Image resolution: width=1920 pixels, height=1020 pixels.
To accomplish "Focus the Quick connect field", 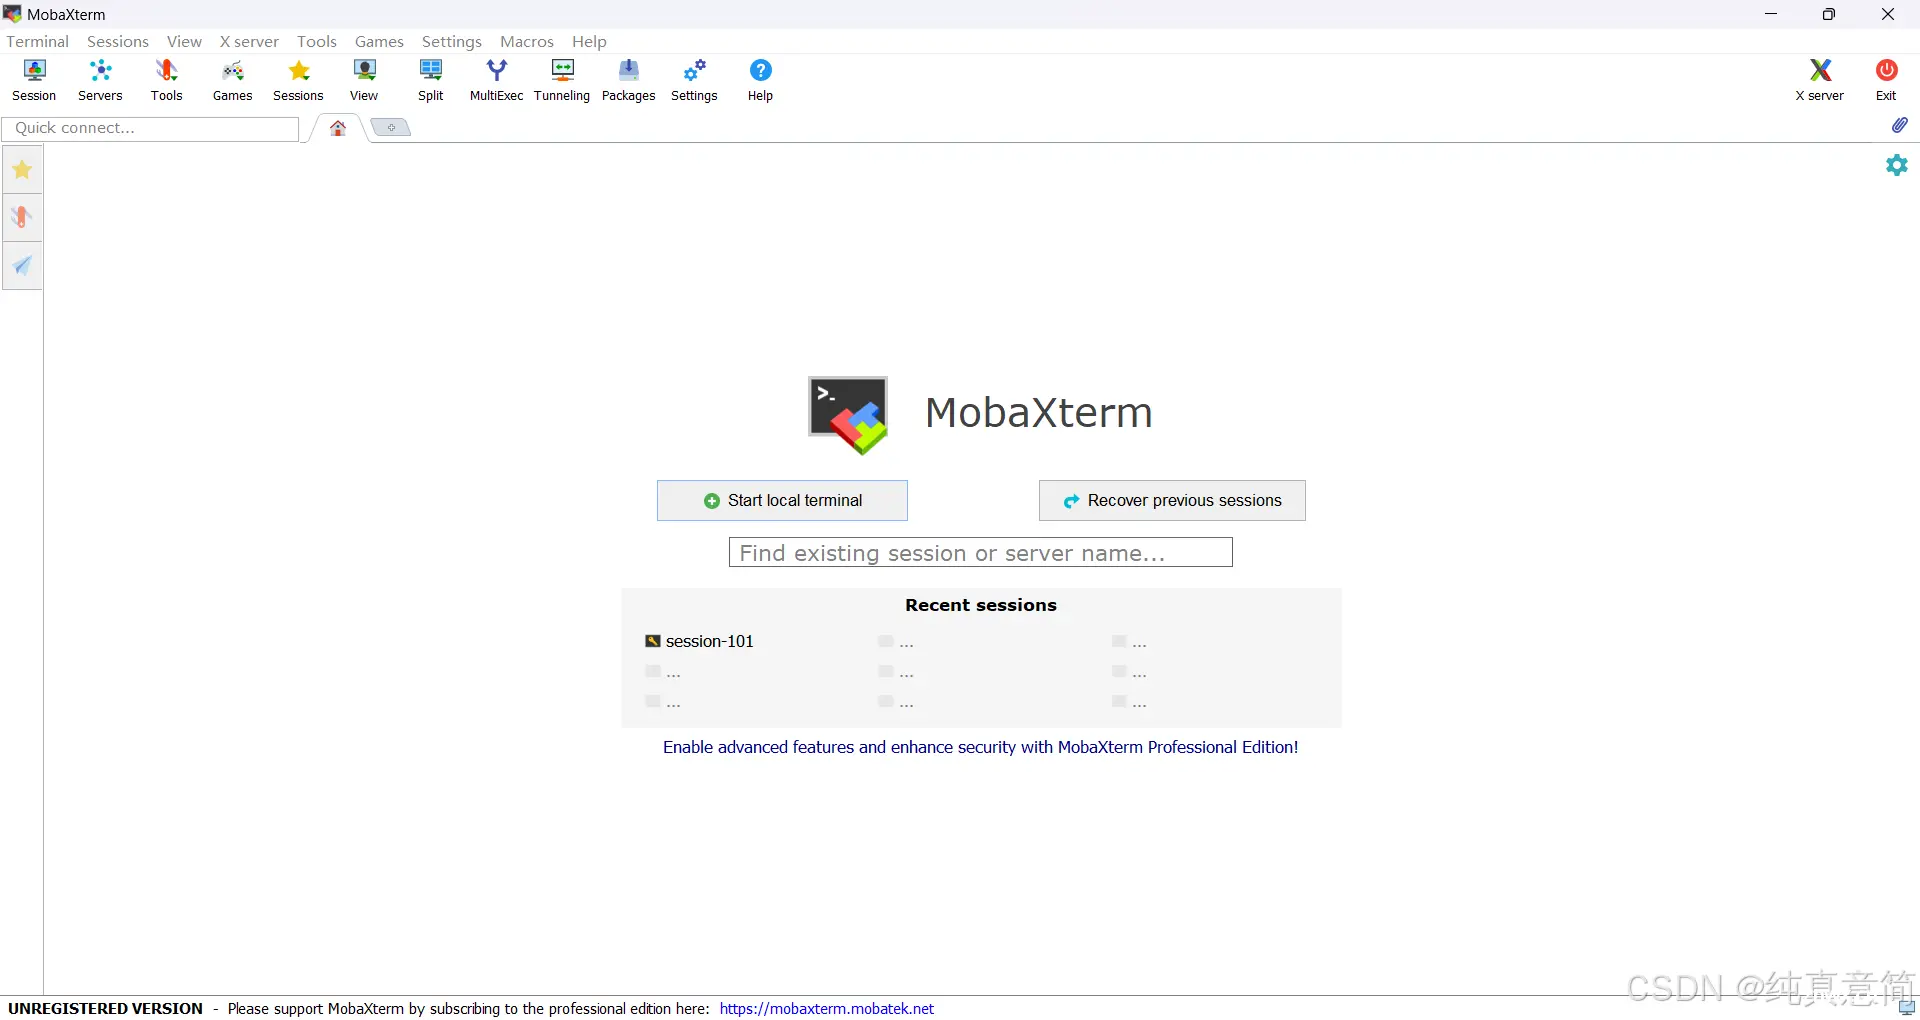I will 150,128.
